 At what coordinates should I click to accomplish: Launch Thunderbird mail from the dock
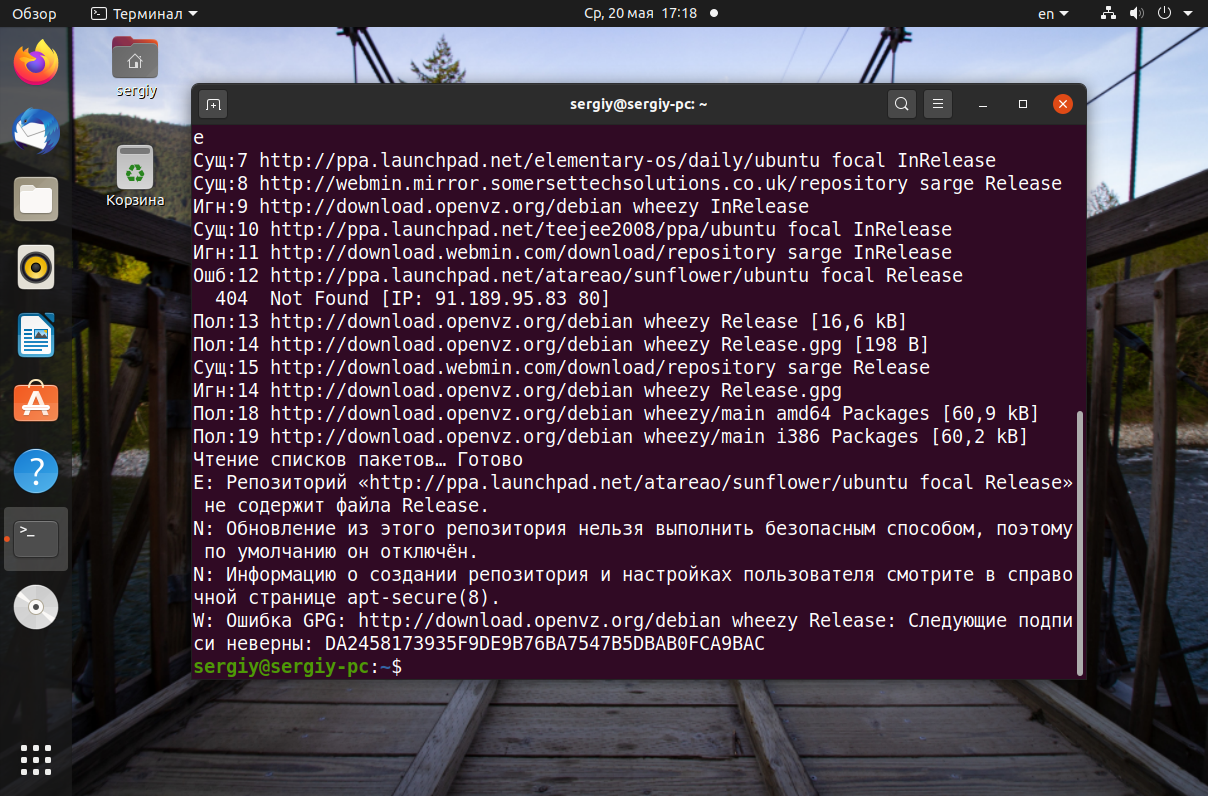tap(36, 131)
